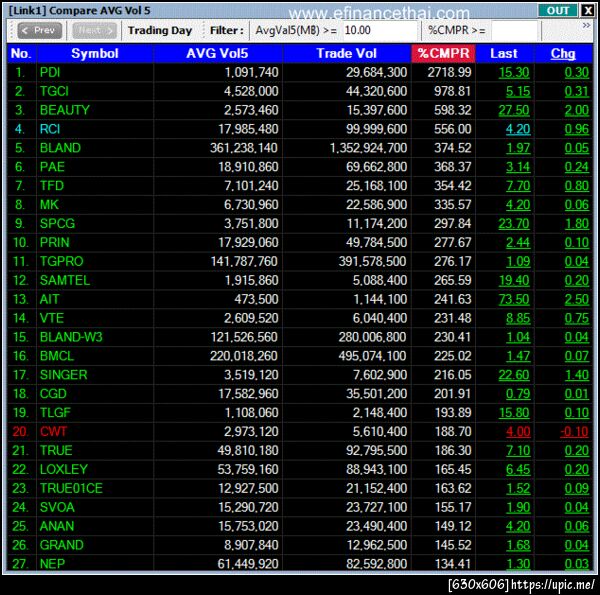
Task: Click BMCL average volume 220,018,260
Action: click(x=244, y=356)
